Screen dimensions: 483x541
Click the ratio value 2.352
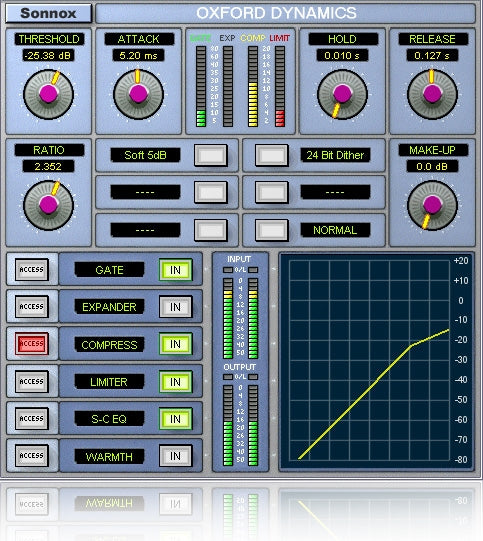[x=48, y=166]
